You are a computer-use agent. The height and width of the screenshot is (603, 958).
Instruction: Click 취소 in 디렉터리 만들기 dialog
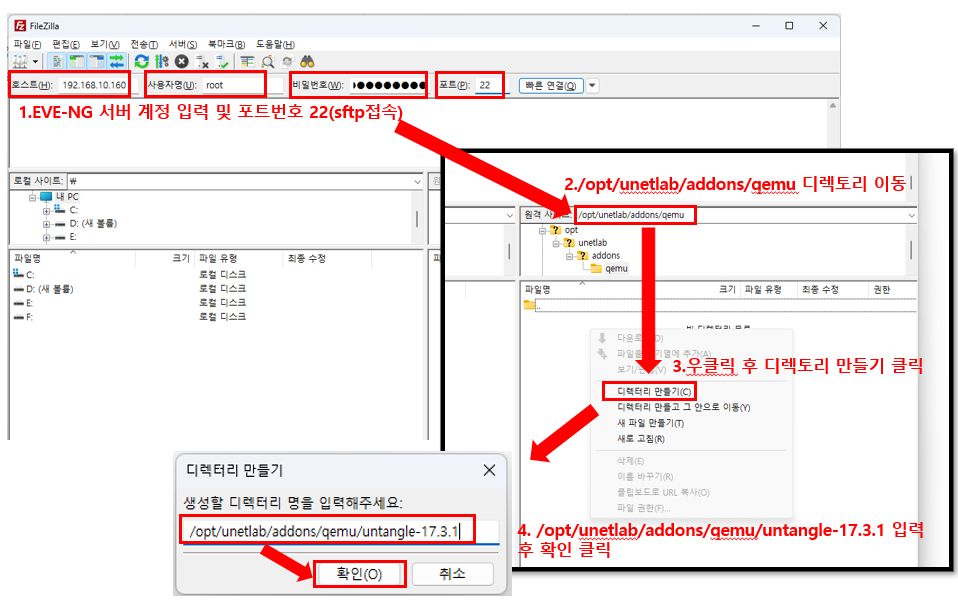[452, 574]
